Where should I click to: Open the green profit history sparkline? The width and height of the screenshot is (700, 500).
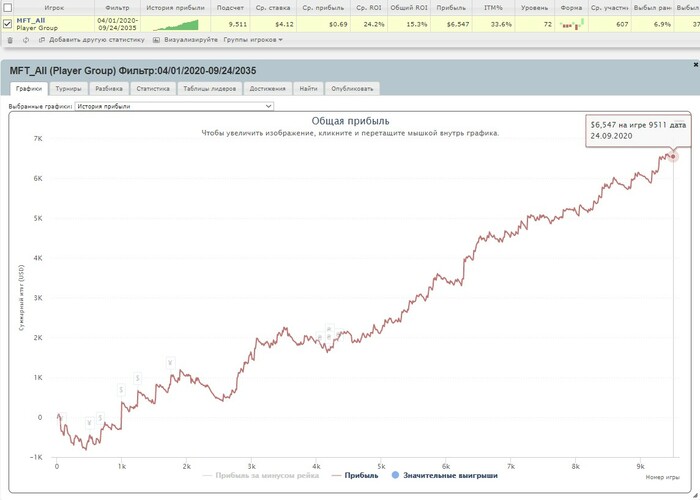click(x=175, y=25)
